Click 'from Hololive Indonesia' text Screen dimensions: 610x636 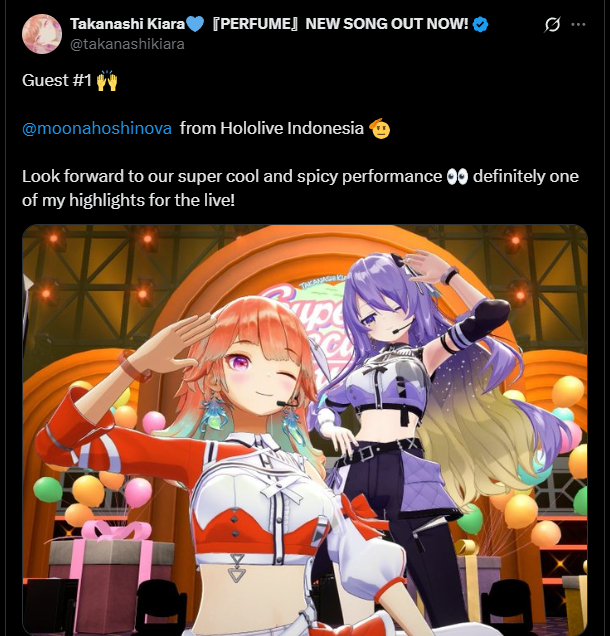coord(272,129)
